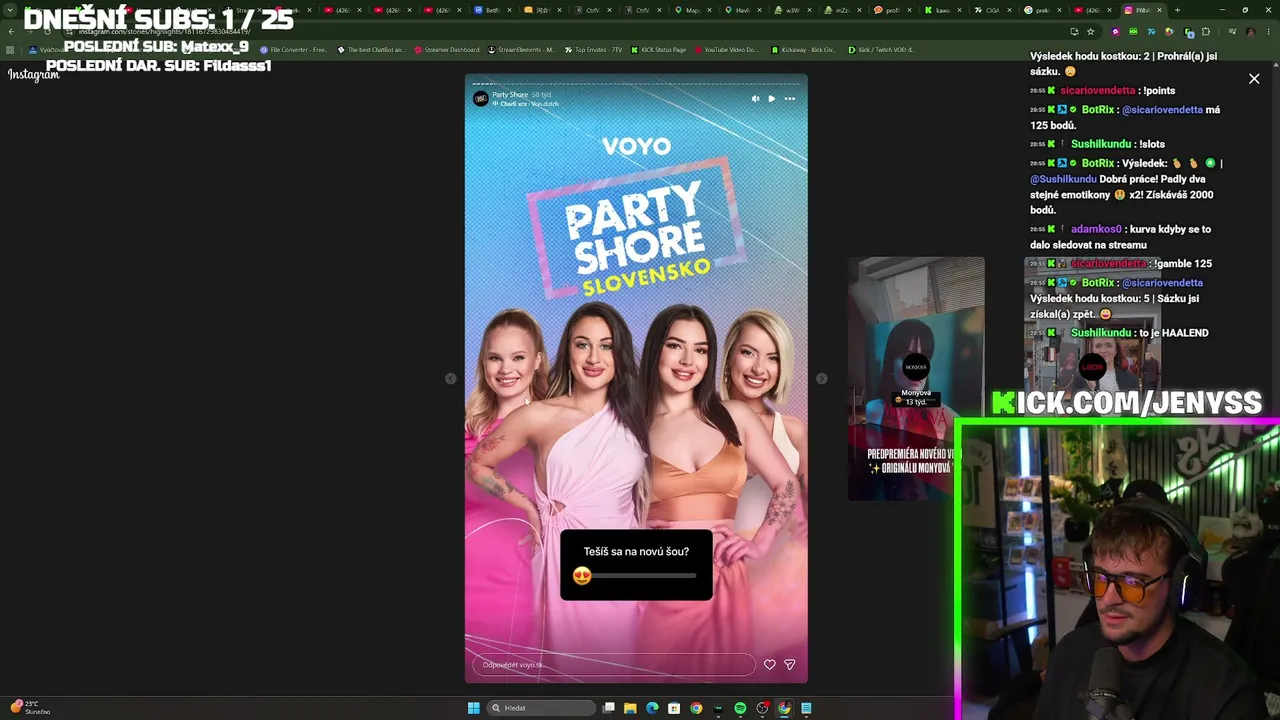Screen dimensions: 1280x720
Task: Open Task View on the taskbar
Action: coord(608,708)
